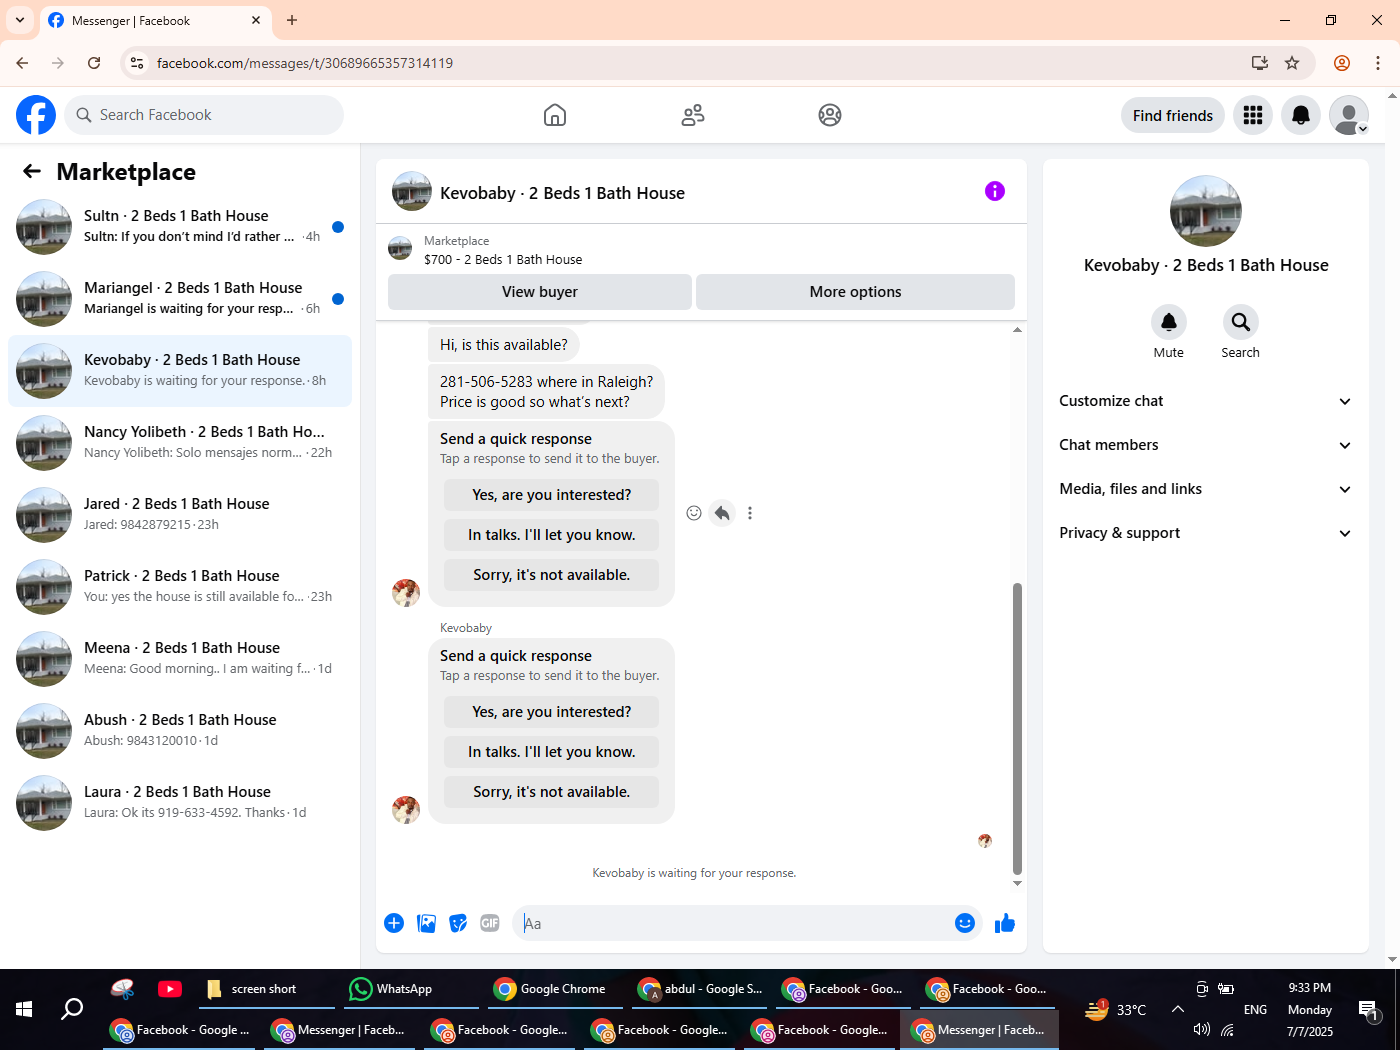
Task: Open emoji picker in message box
Action: (965, 923)
